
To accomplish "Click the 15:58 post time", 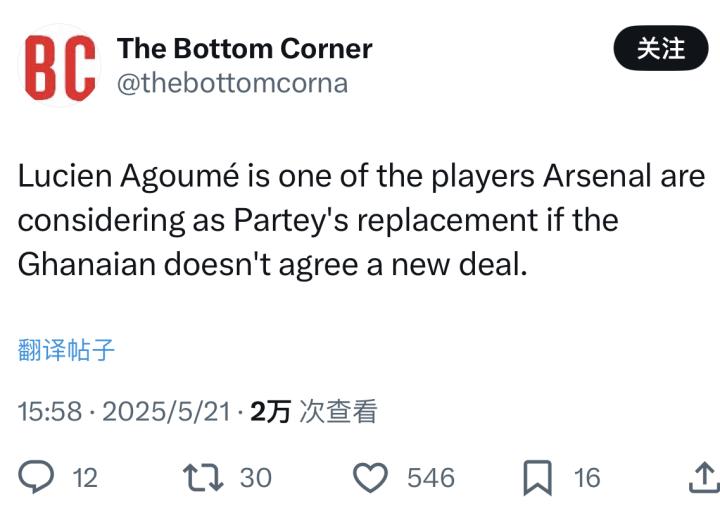I will click(x=49, y=411).
